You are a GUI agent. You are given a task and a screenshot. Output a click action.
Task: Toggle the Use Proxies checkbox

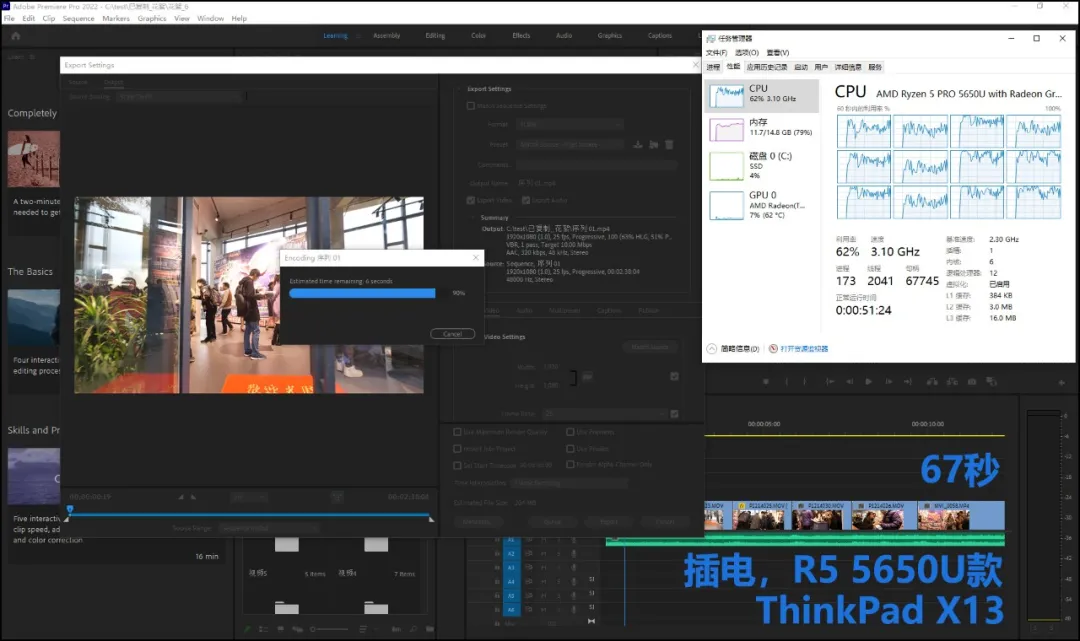[x=570, y=449]
